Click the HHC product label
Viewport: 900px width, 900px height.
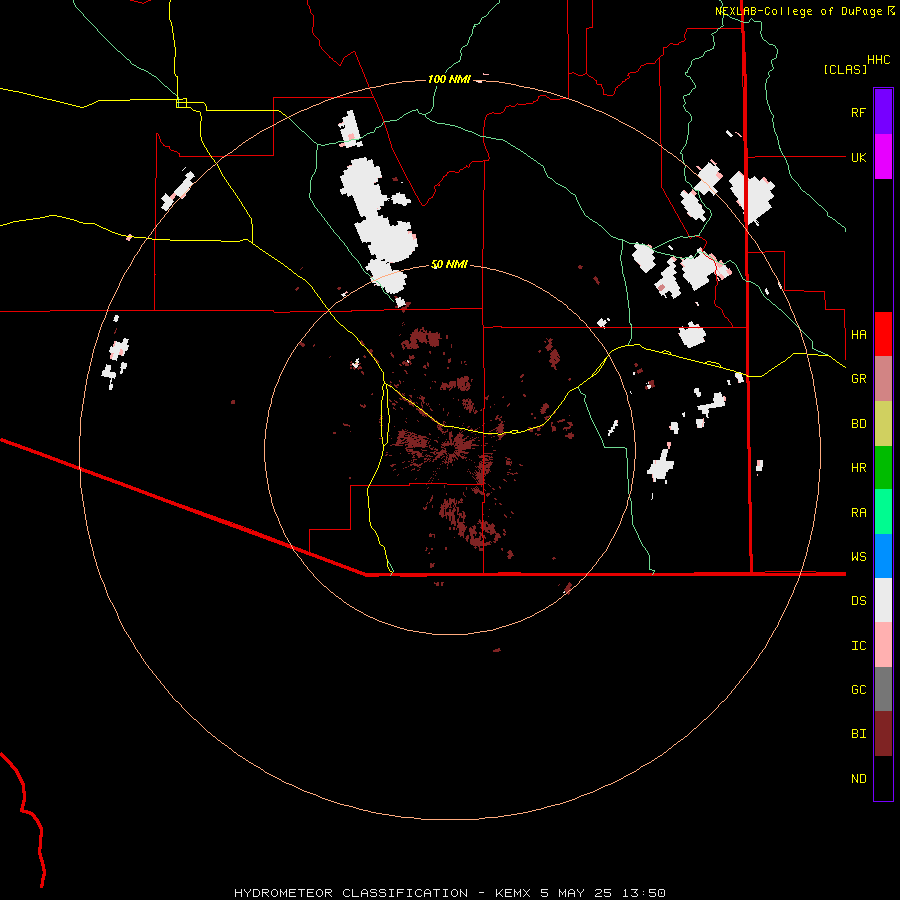pos(878,60)
